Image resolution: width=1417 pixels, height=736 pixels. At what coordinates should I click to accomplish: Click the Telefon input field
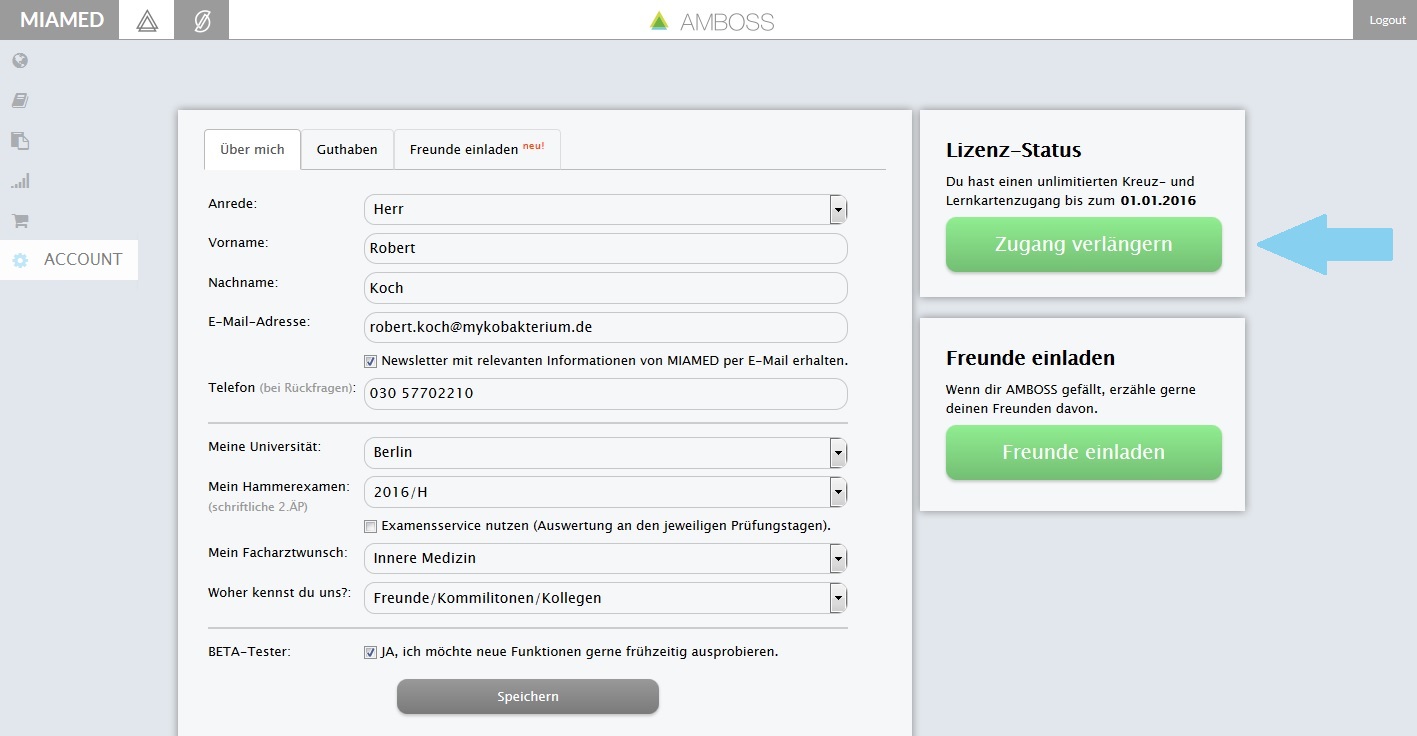606,393
